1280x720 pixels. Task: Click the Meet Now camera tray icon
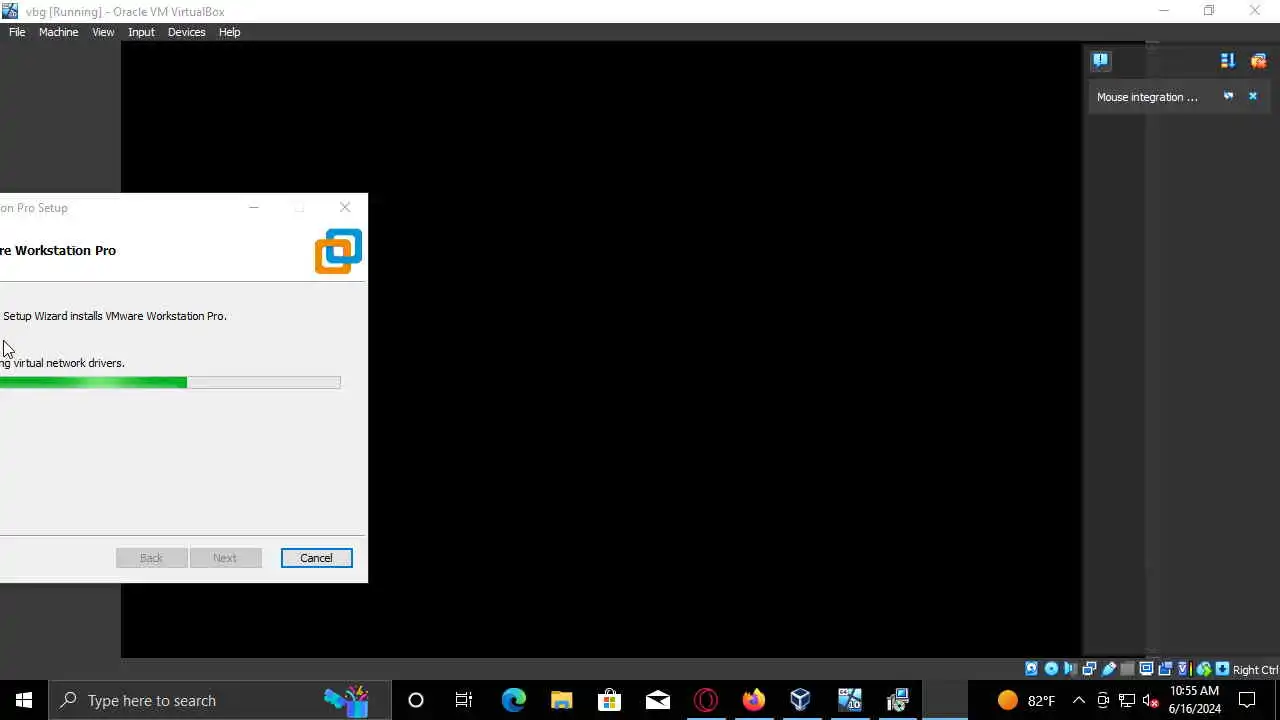pos(1103,700)
